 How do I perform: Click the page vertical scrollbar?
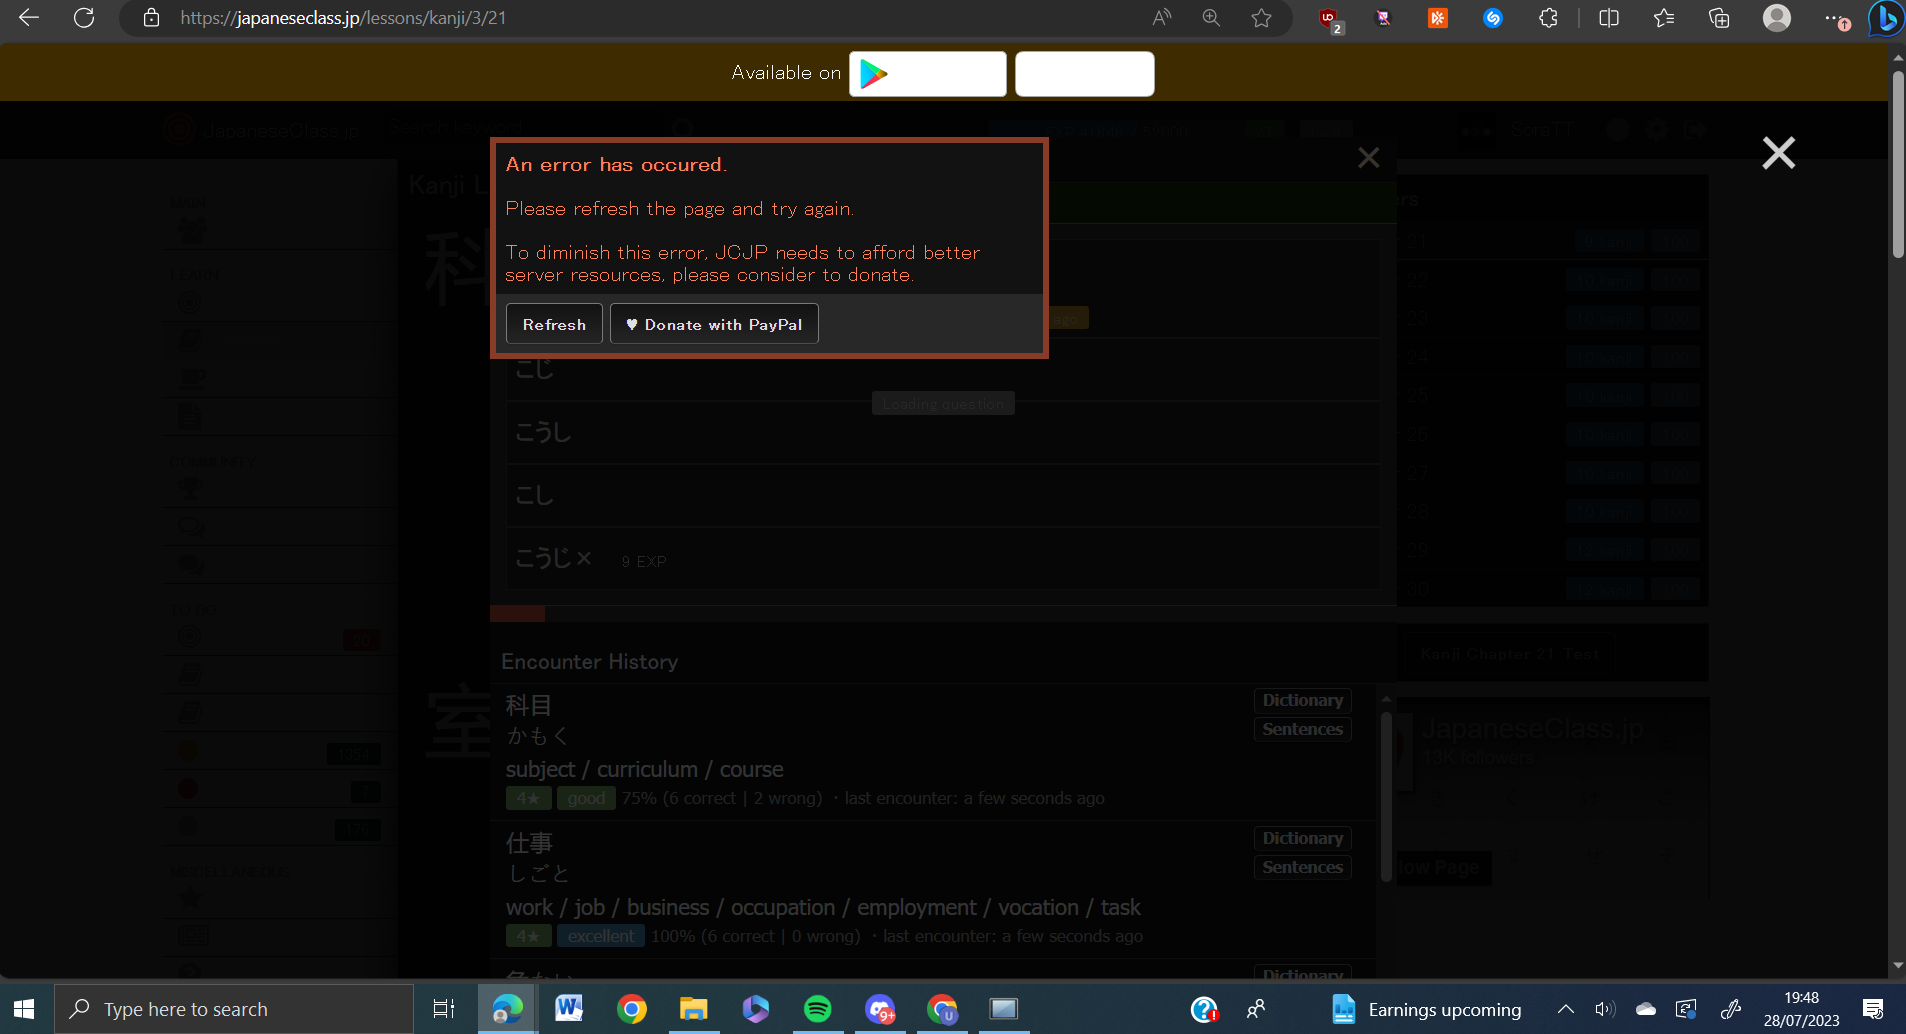click(x=1897, y=160)
